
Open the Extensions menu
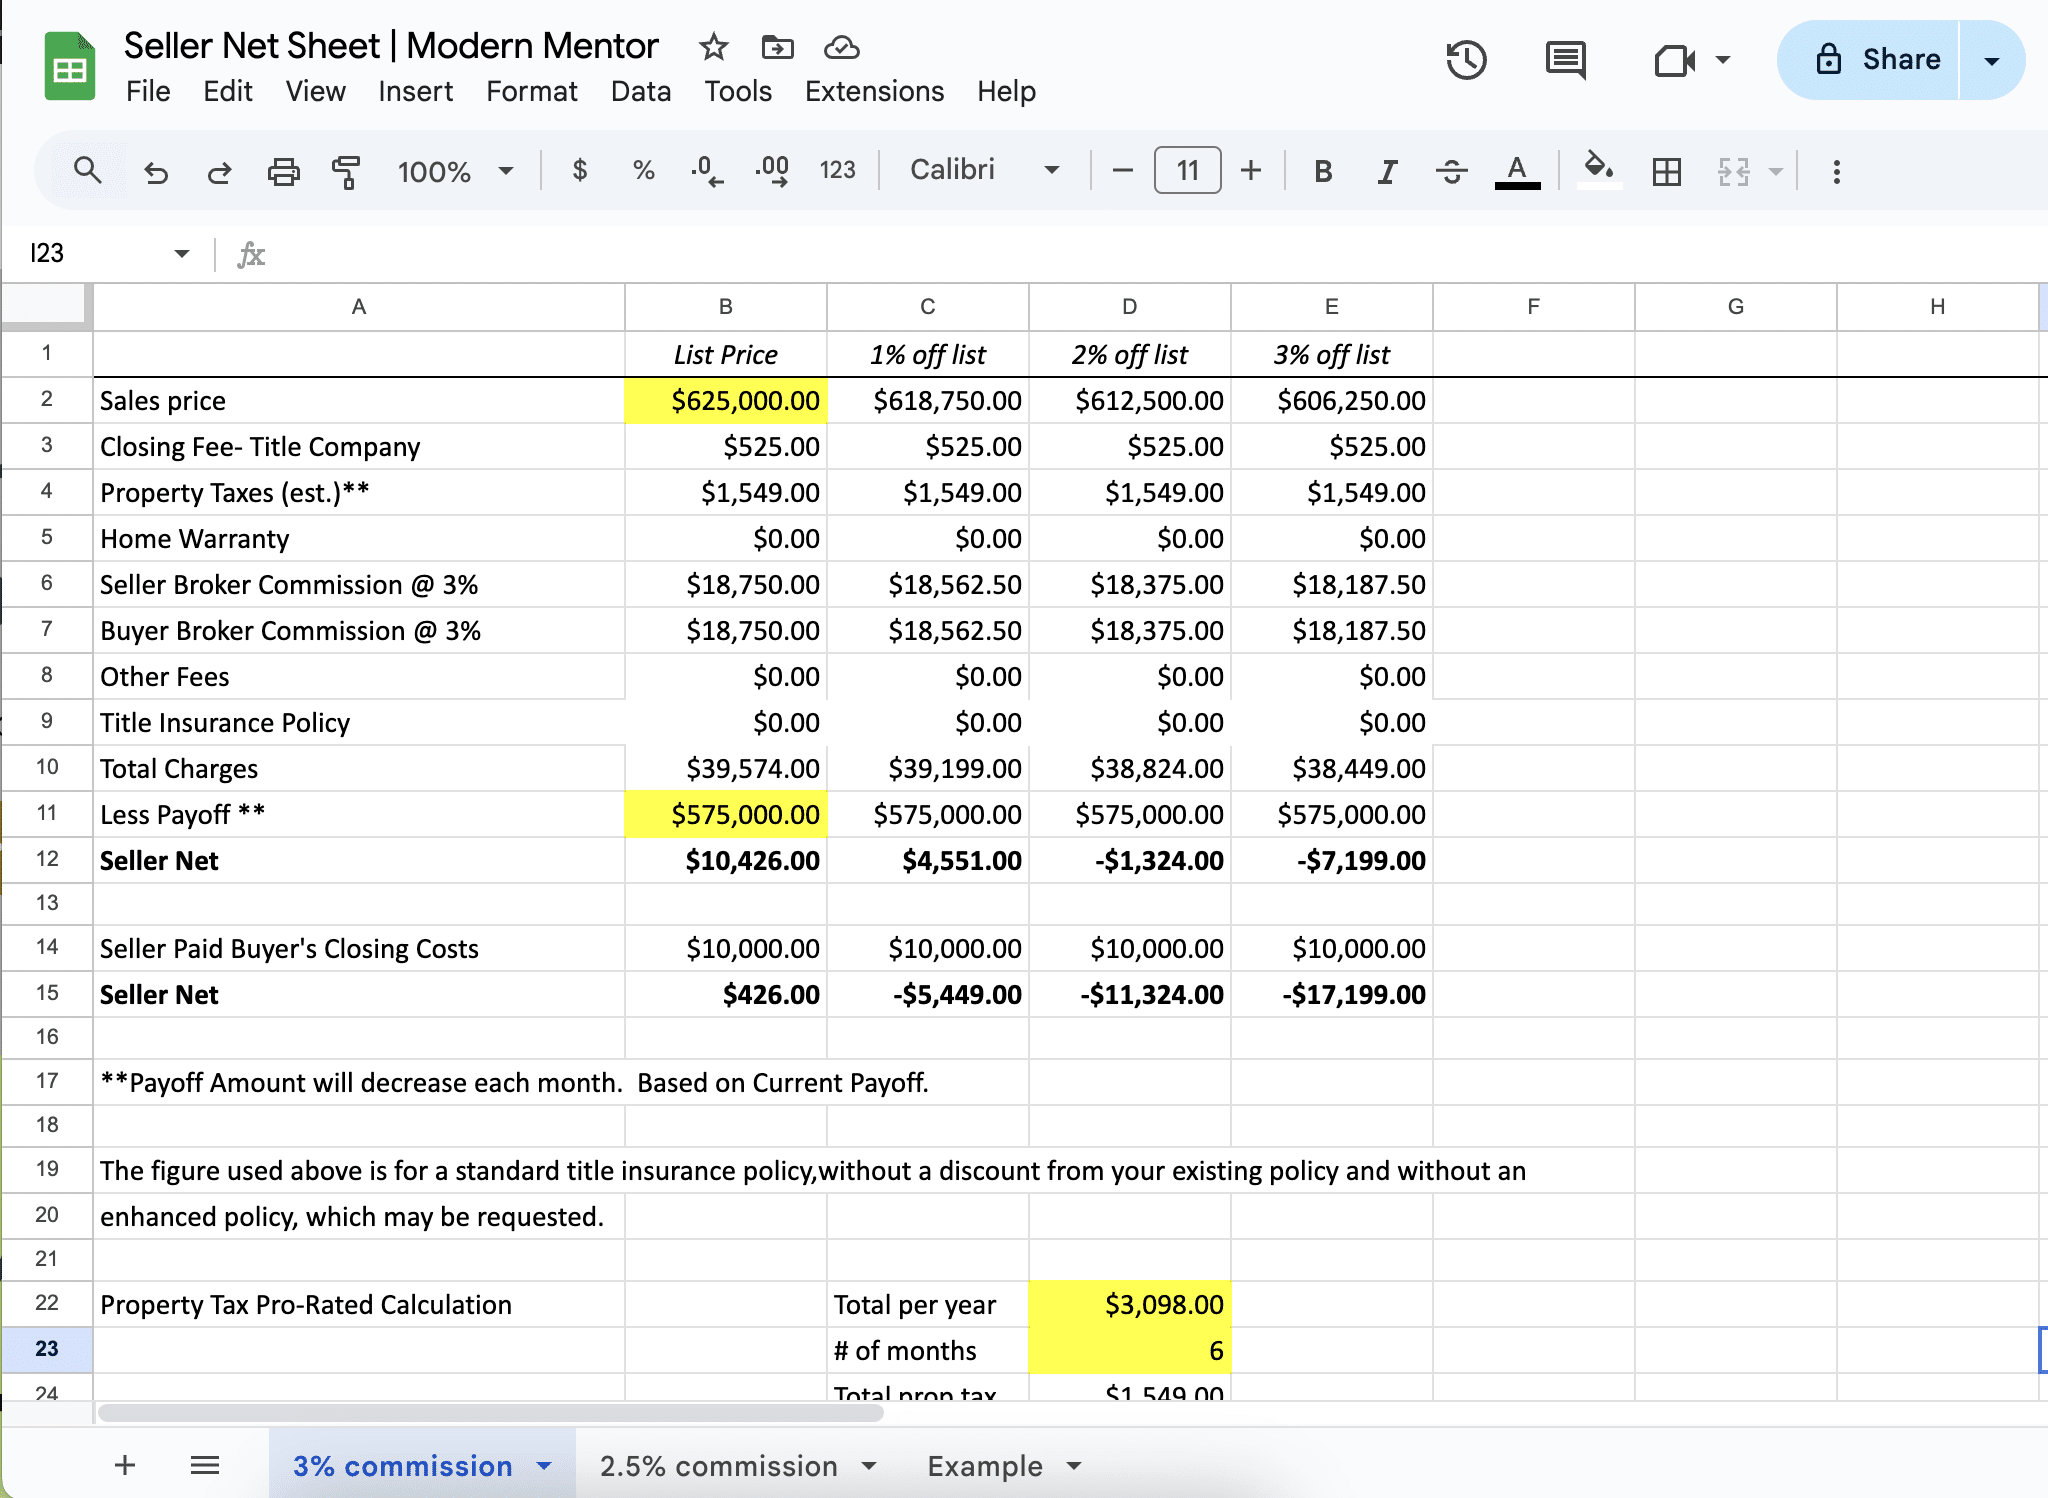coord(874,91)
